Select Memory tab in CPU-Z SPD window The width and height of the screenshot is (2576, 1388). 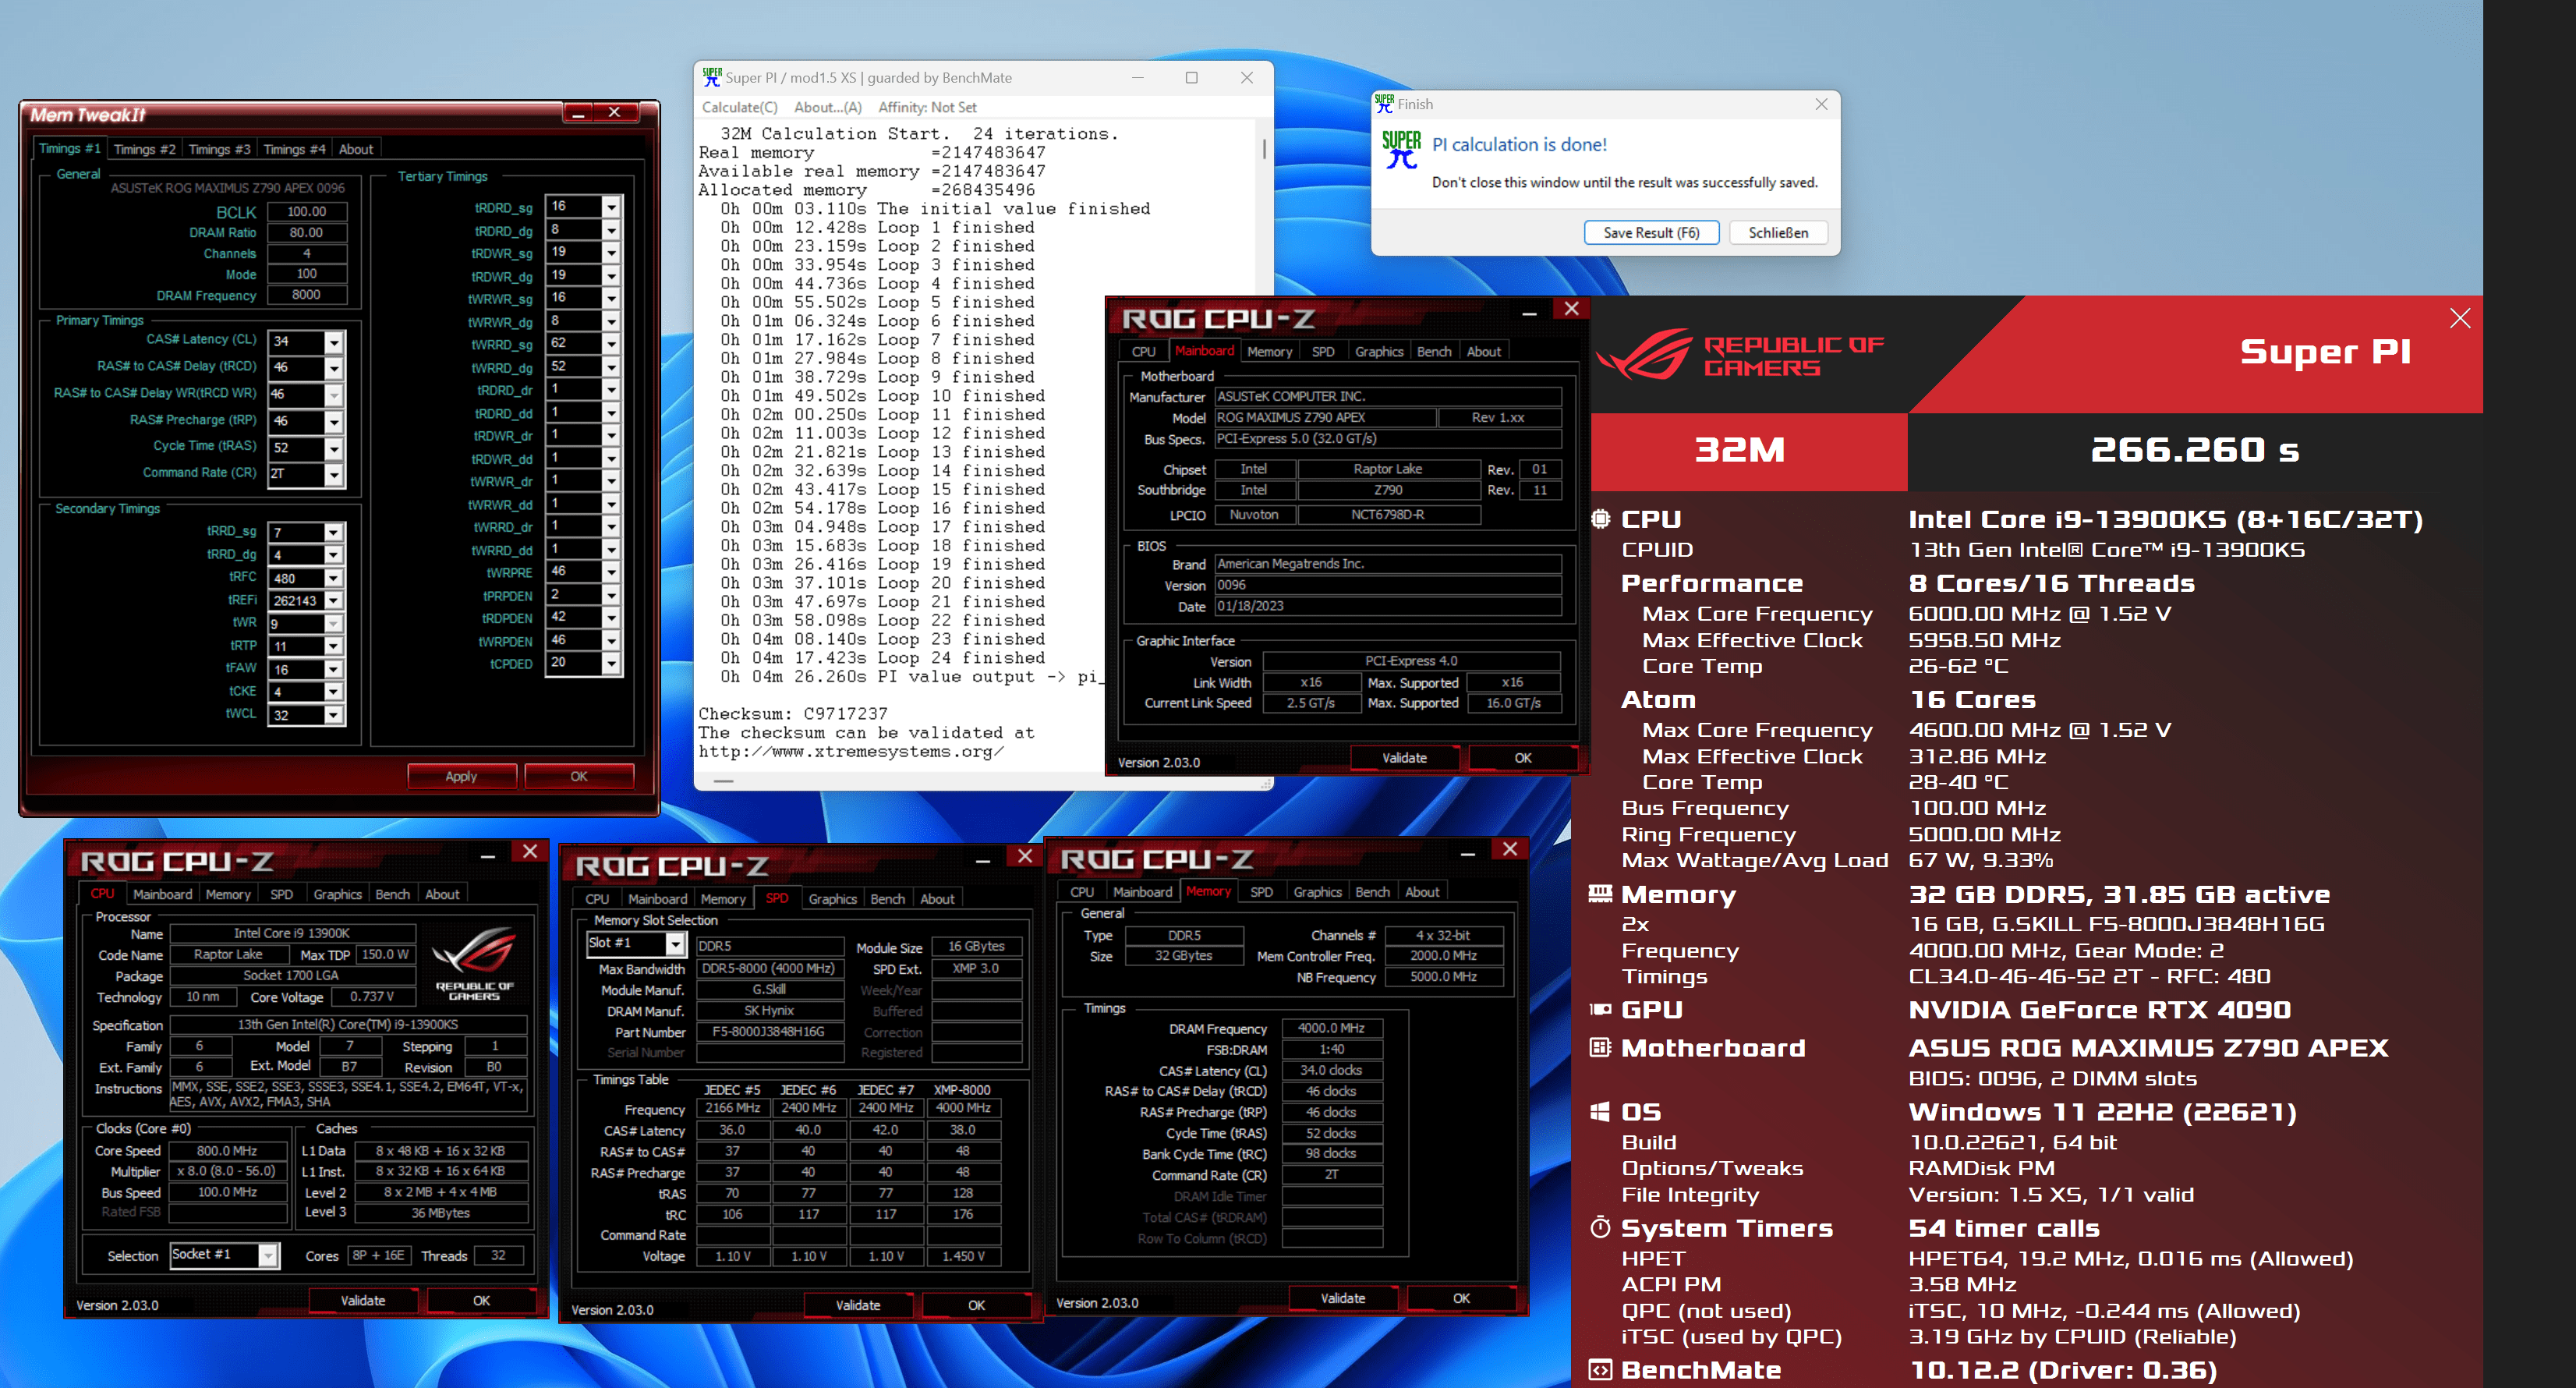(723, 899)
